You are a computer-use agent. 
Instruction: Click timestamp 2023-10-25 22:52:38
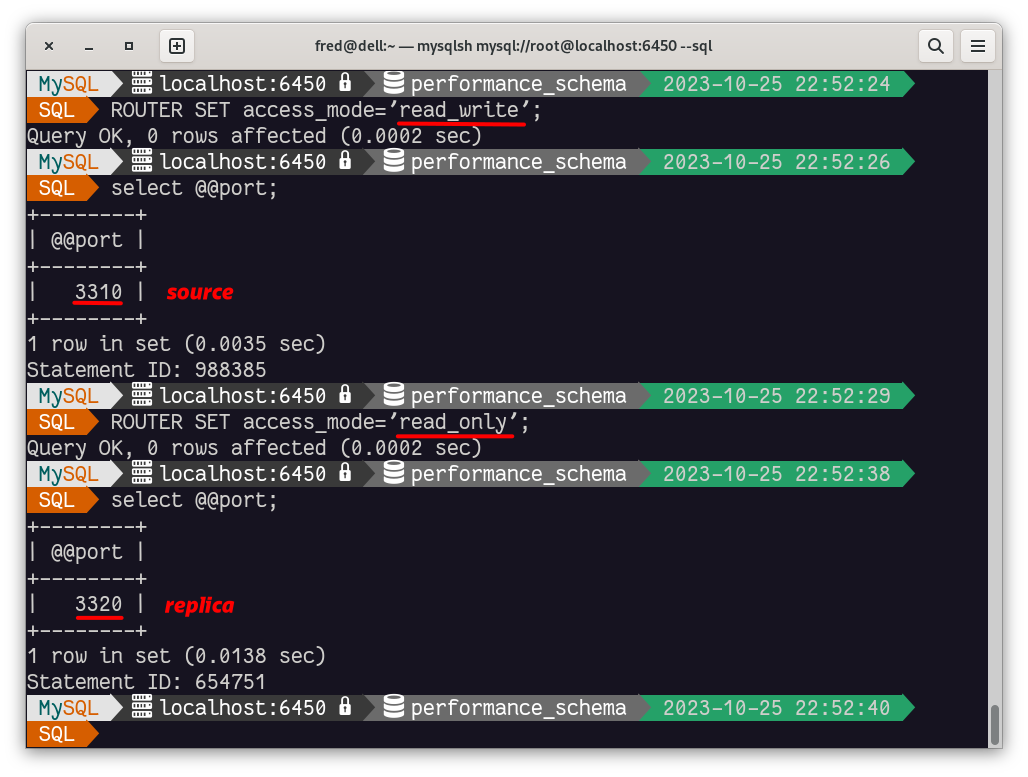(776, 474)
